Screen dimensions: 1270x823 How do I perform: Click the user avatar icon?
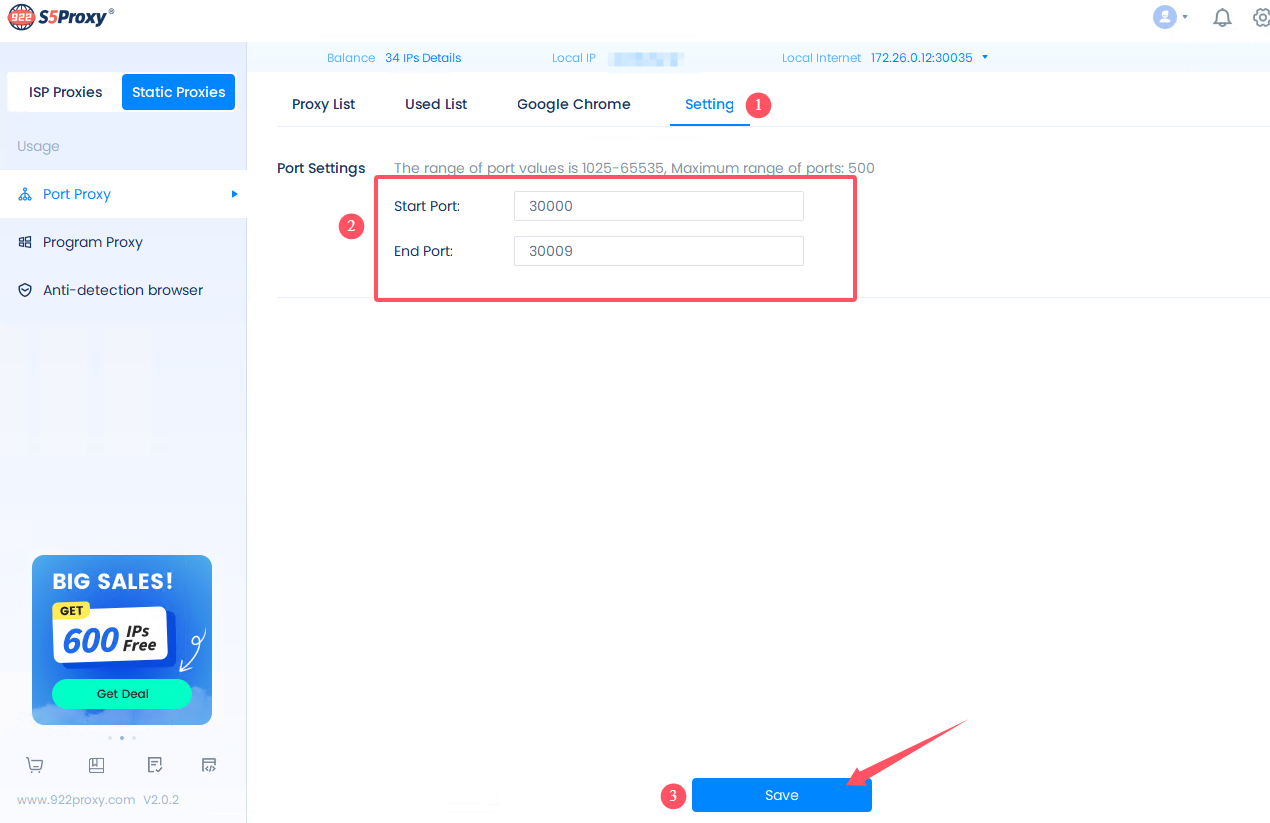(x=1164, y=17)
